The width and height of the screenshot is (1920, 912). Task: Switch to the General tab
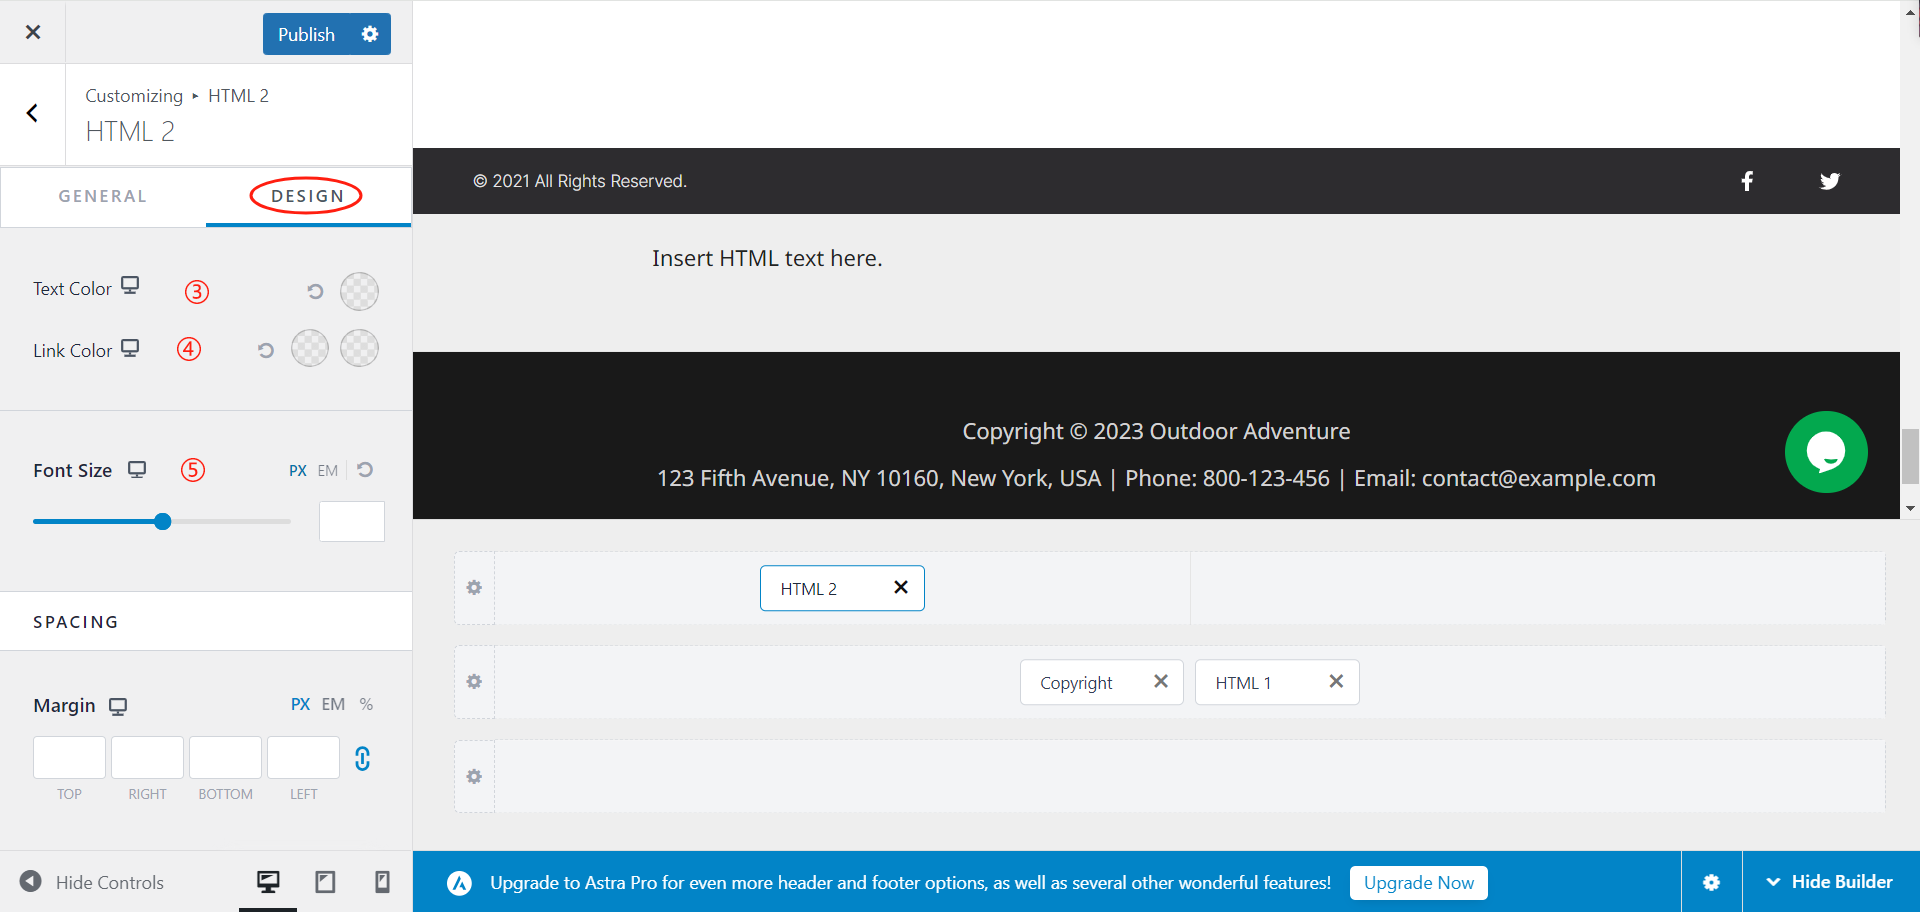point(103,196)
